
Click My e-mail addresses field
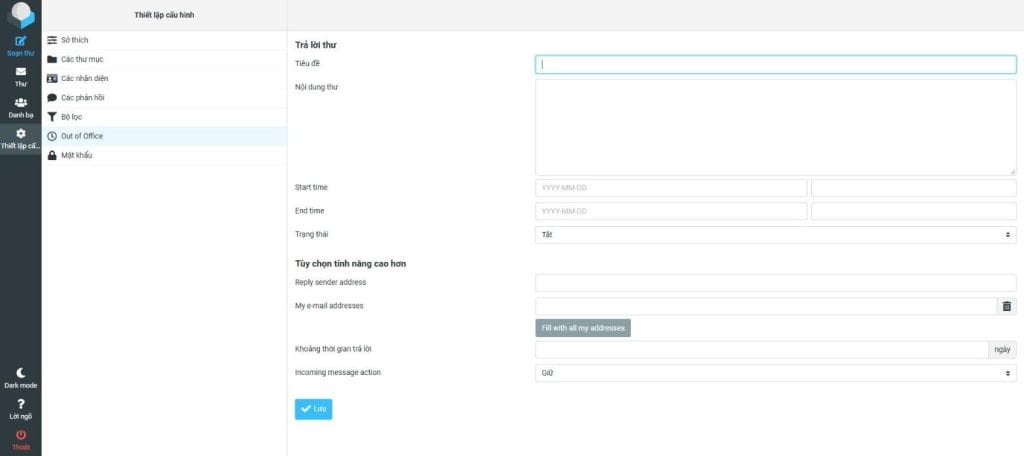766,306
